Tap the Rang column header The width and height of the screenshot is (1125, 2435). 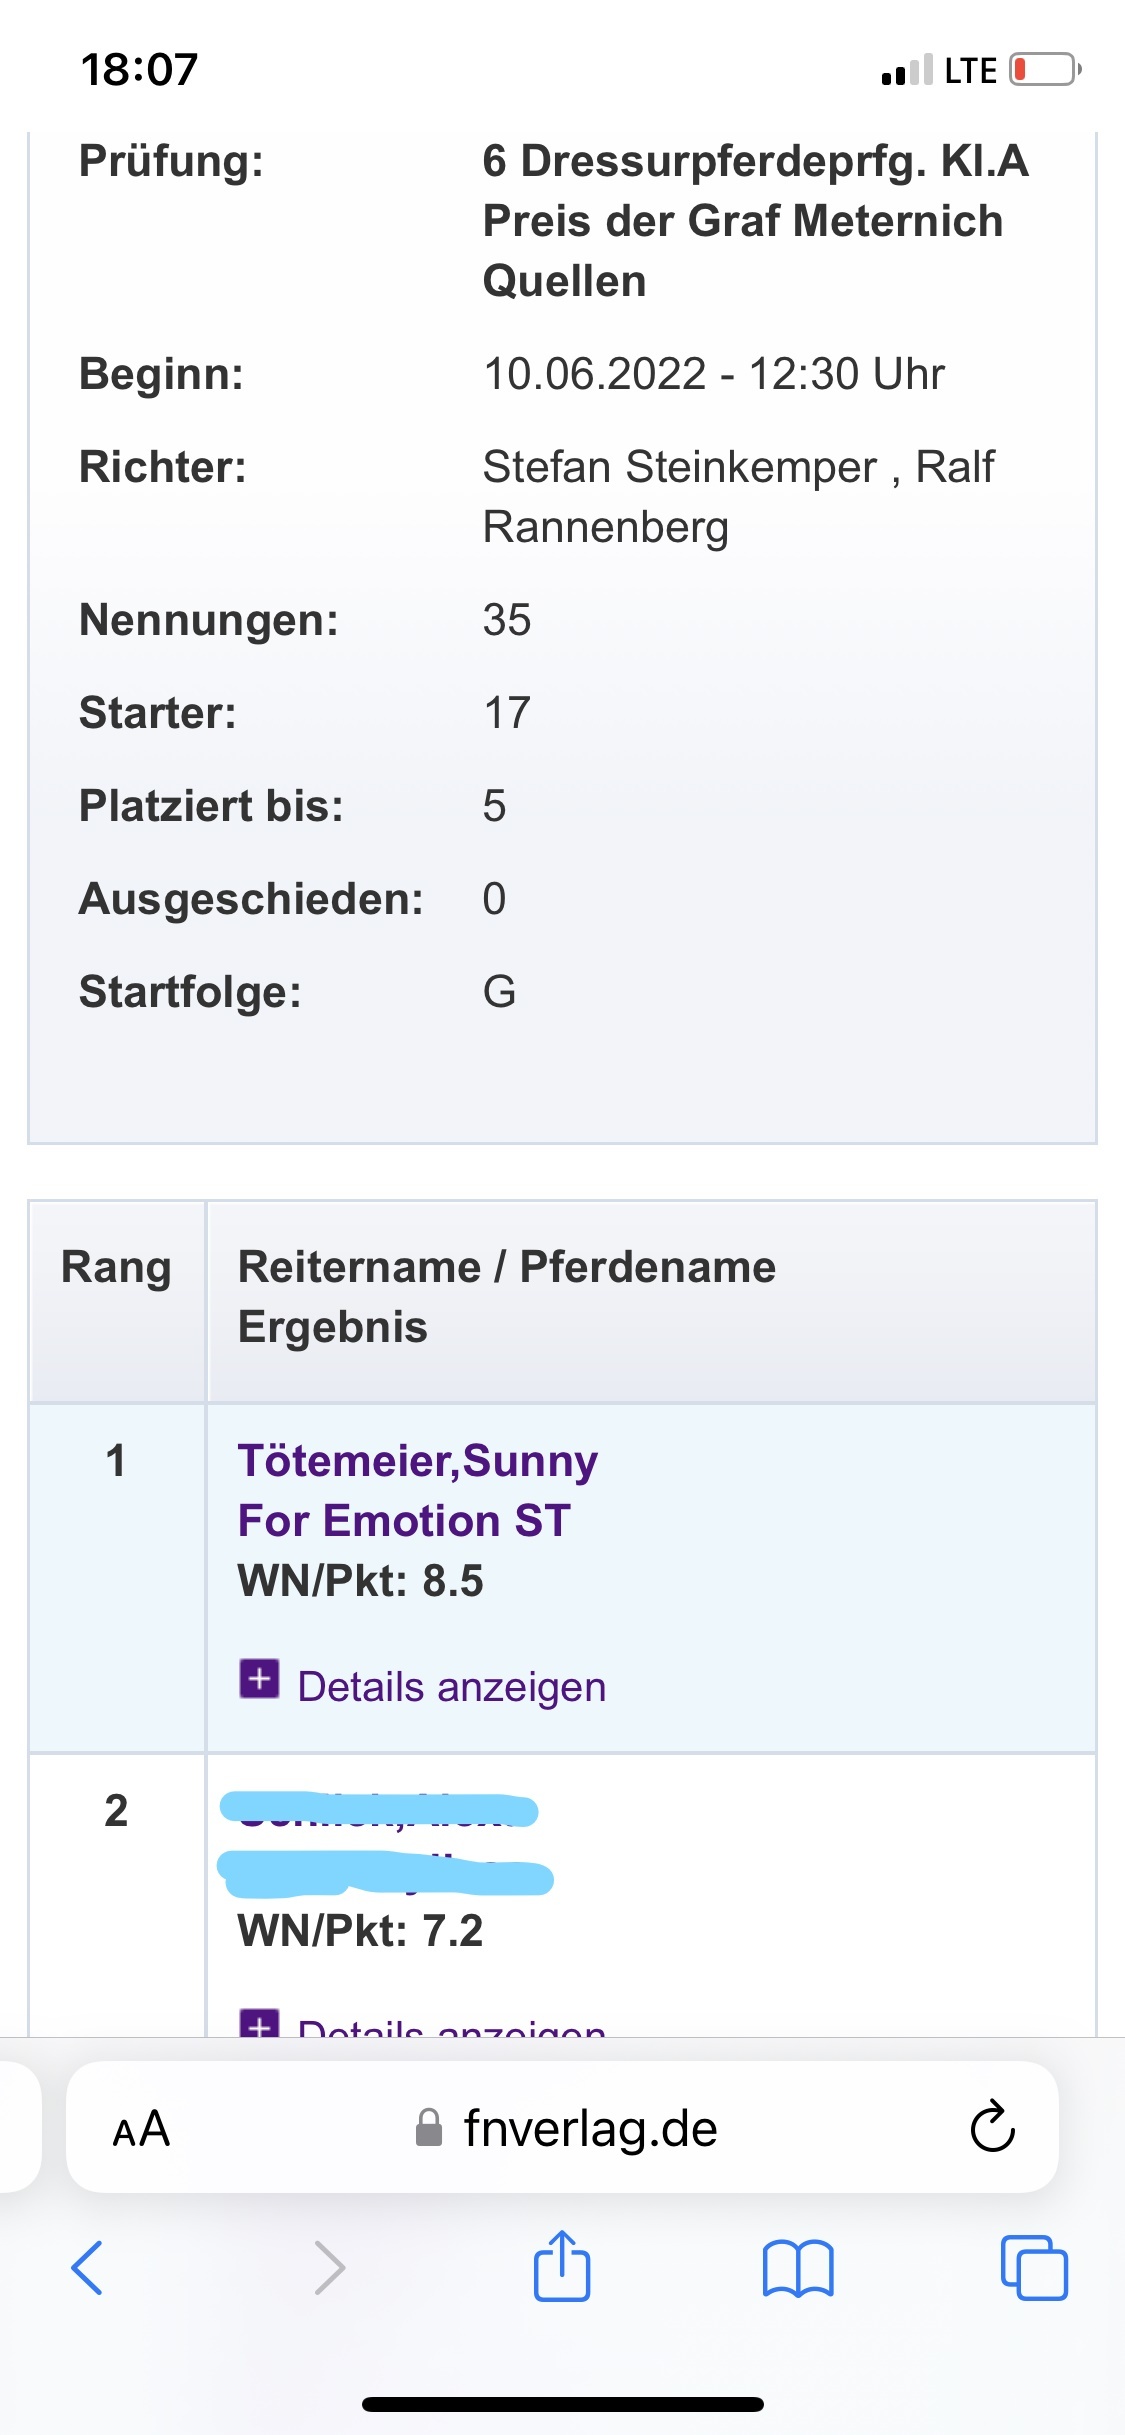[x=116, y=1268]
